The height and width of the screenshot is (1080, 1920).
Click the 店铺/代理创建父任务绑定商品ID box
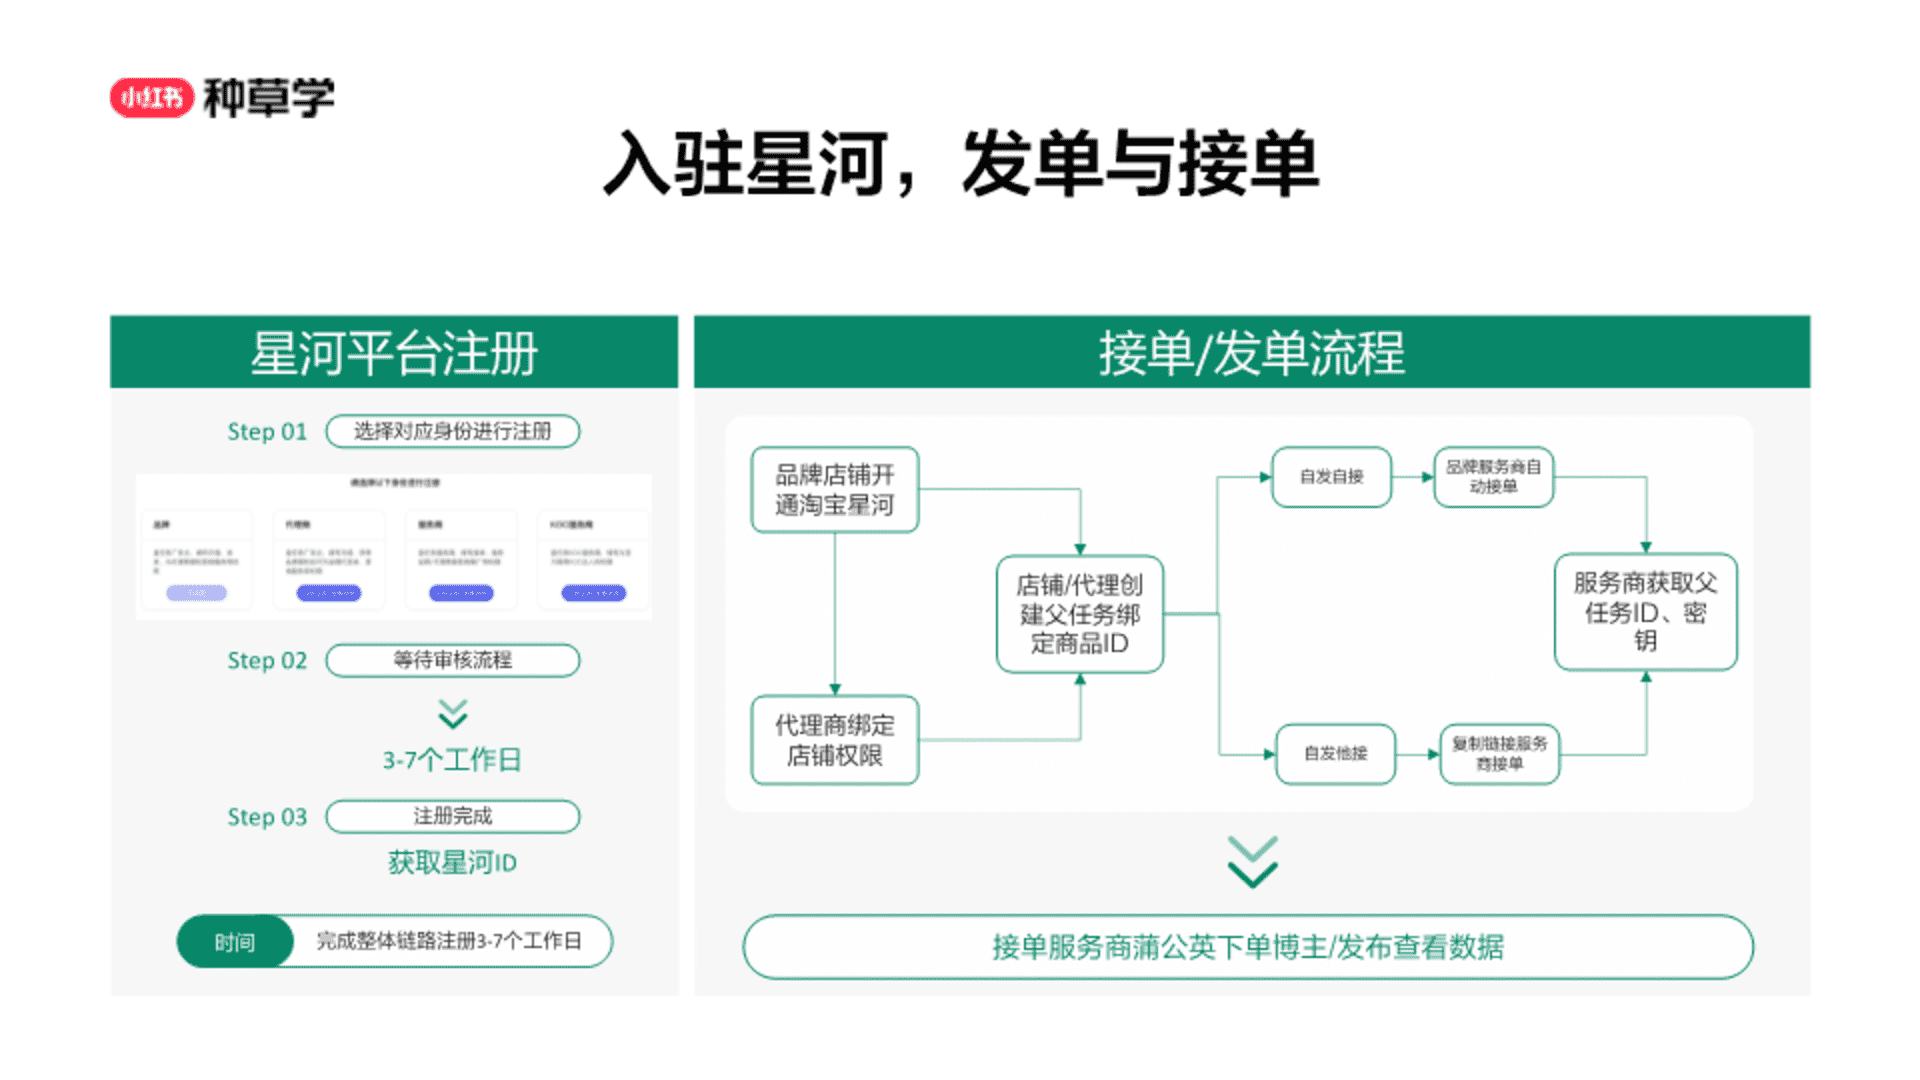pyautogui.click(x=1080, y=614)
